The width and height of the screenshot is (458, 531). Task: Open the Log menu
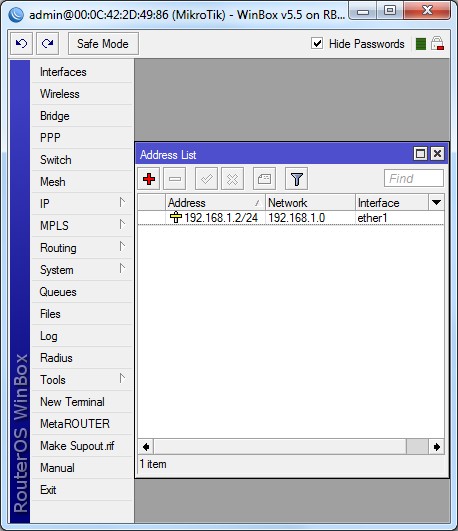pos(82,336)
